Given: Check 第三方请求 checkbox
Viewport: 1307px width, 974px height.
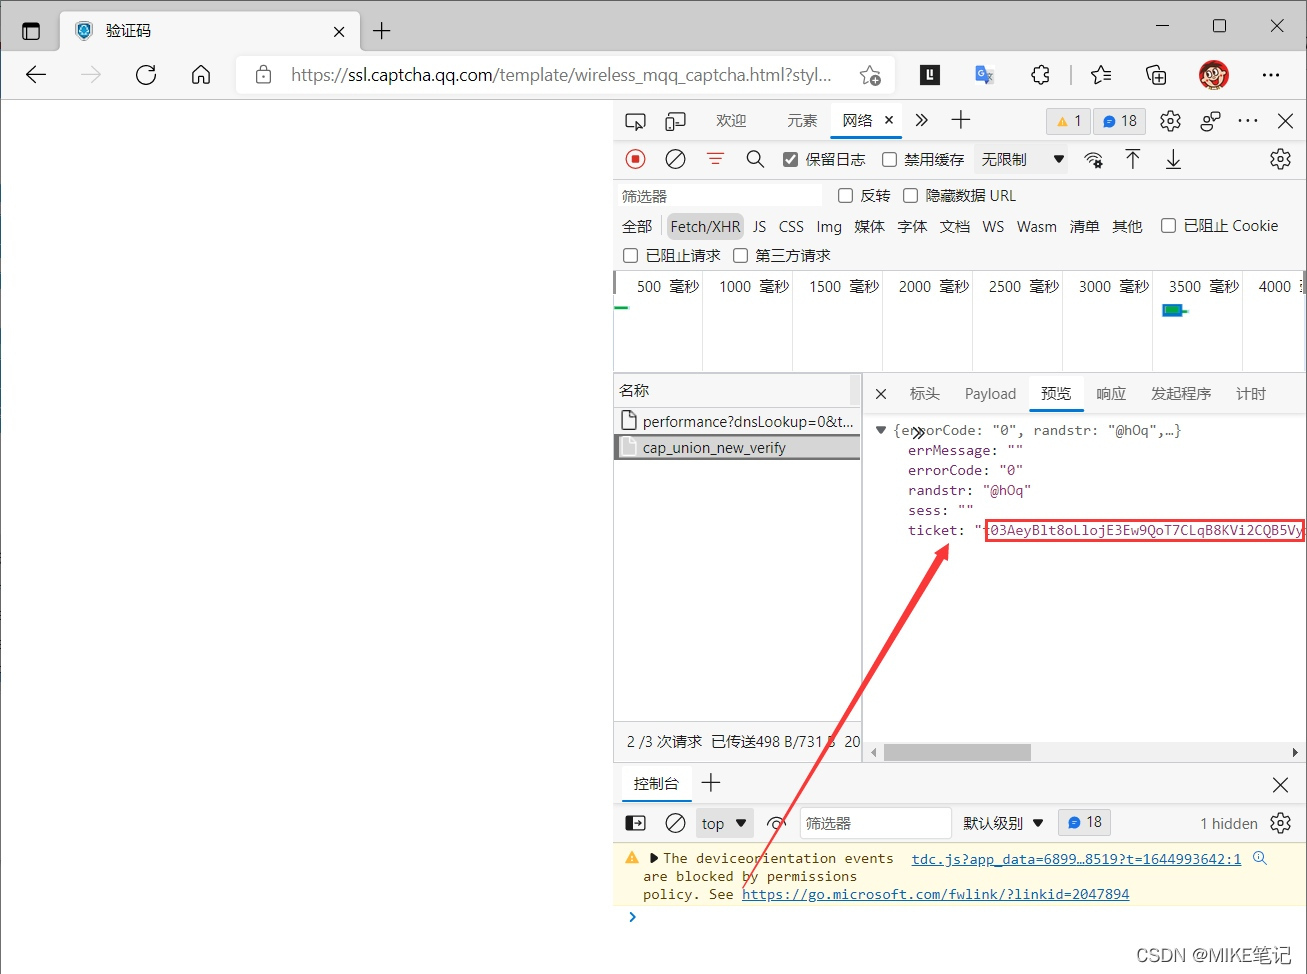Looking at the screenshot, I should [x=740, y=255].
